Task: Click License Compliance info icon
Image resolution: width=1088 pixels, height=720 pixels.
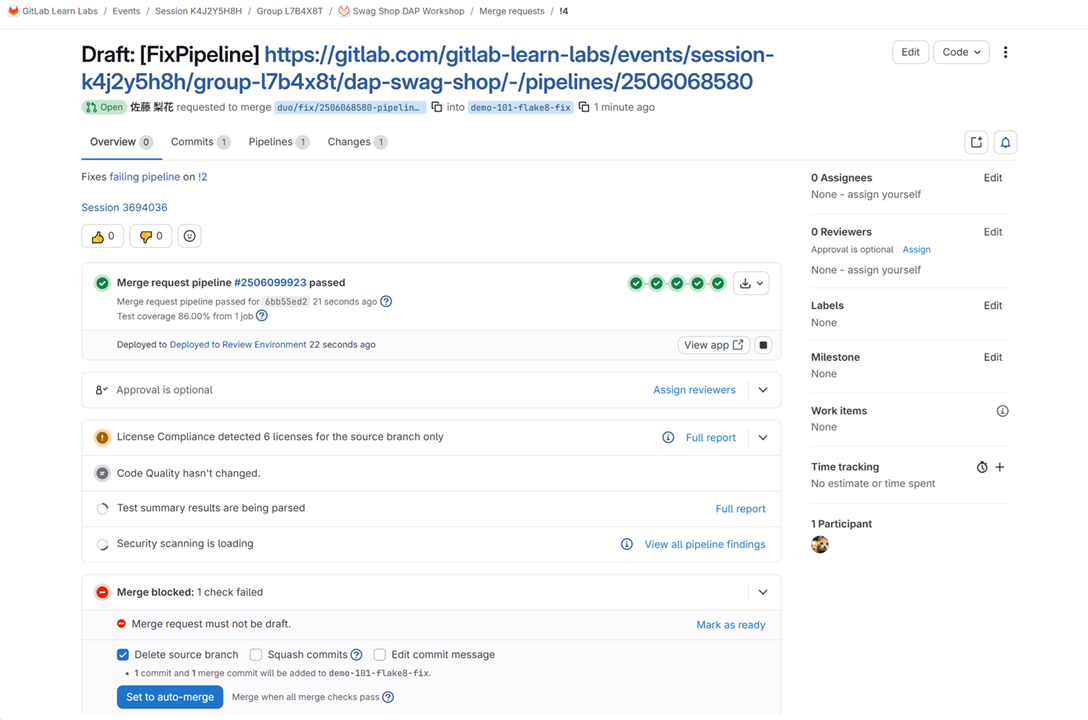Action: (x=668, y=437)
